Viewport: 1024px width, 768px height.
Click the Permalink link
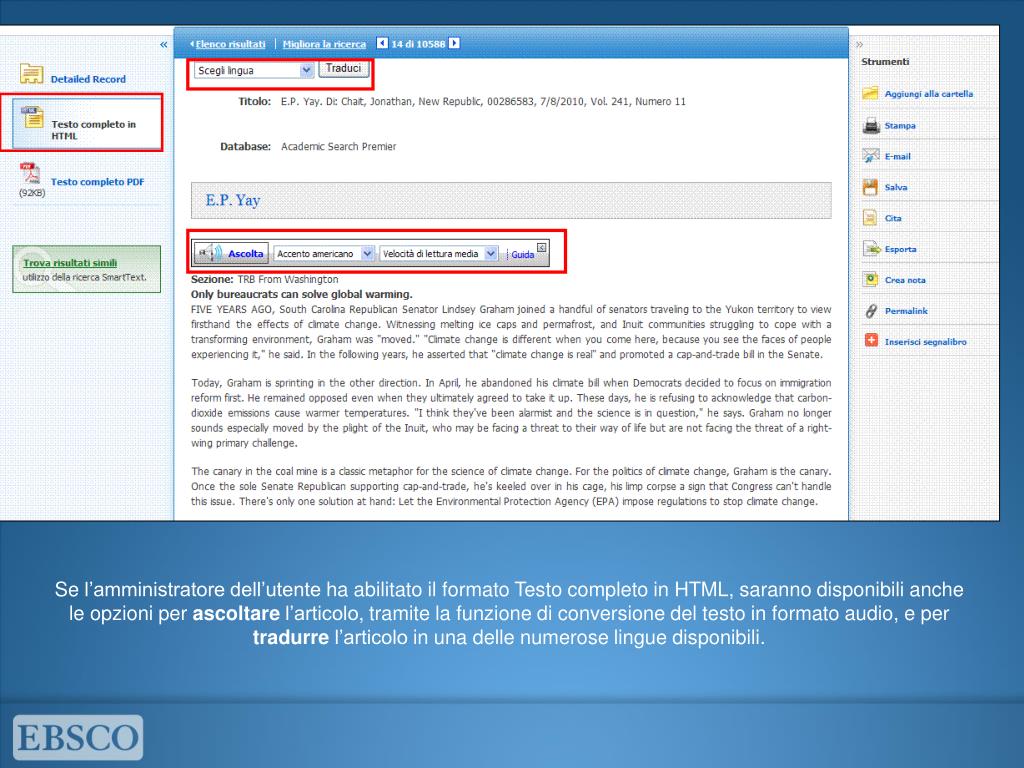[x=906, y=311]
